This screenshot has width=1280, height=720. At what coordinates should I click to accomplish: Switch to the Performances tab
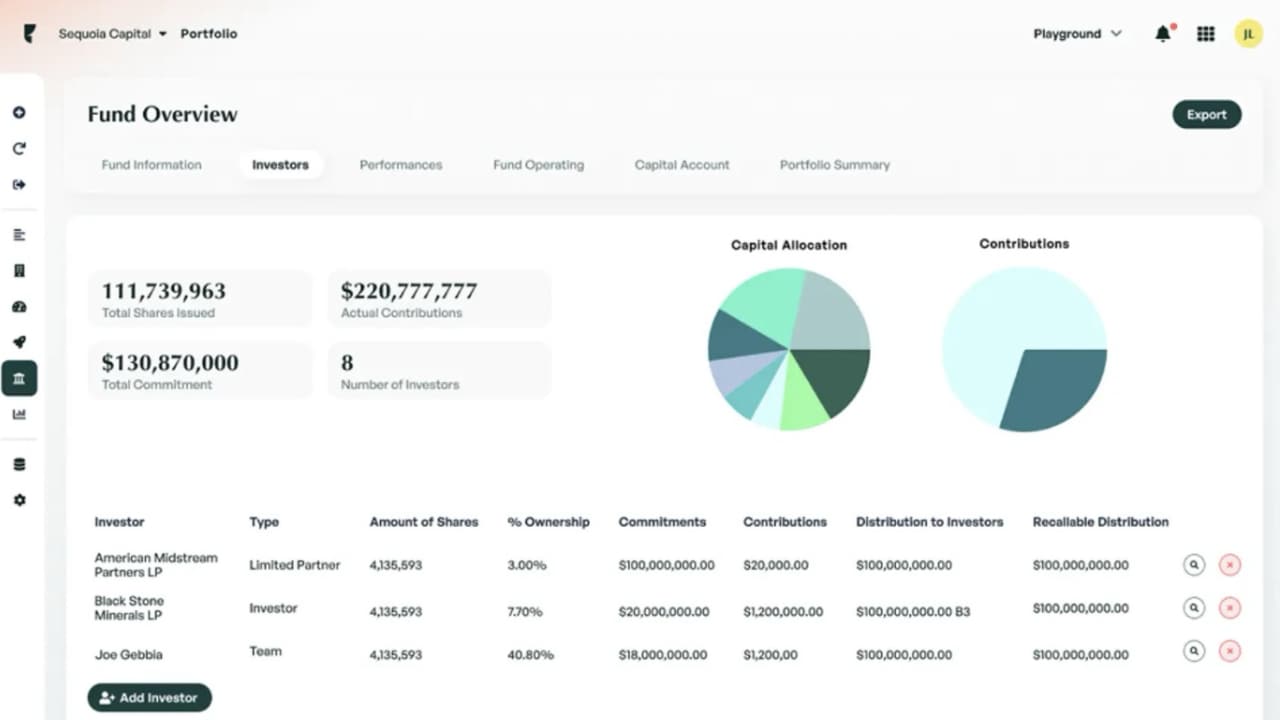(400, 165)
